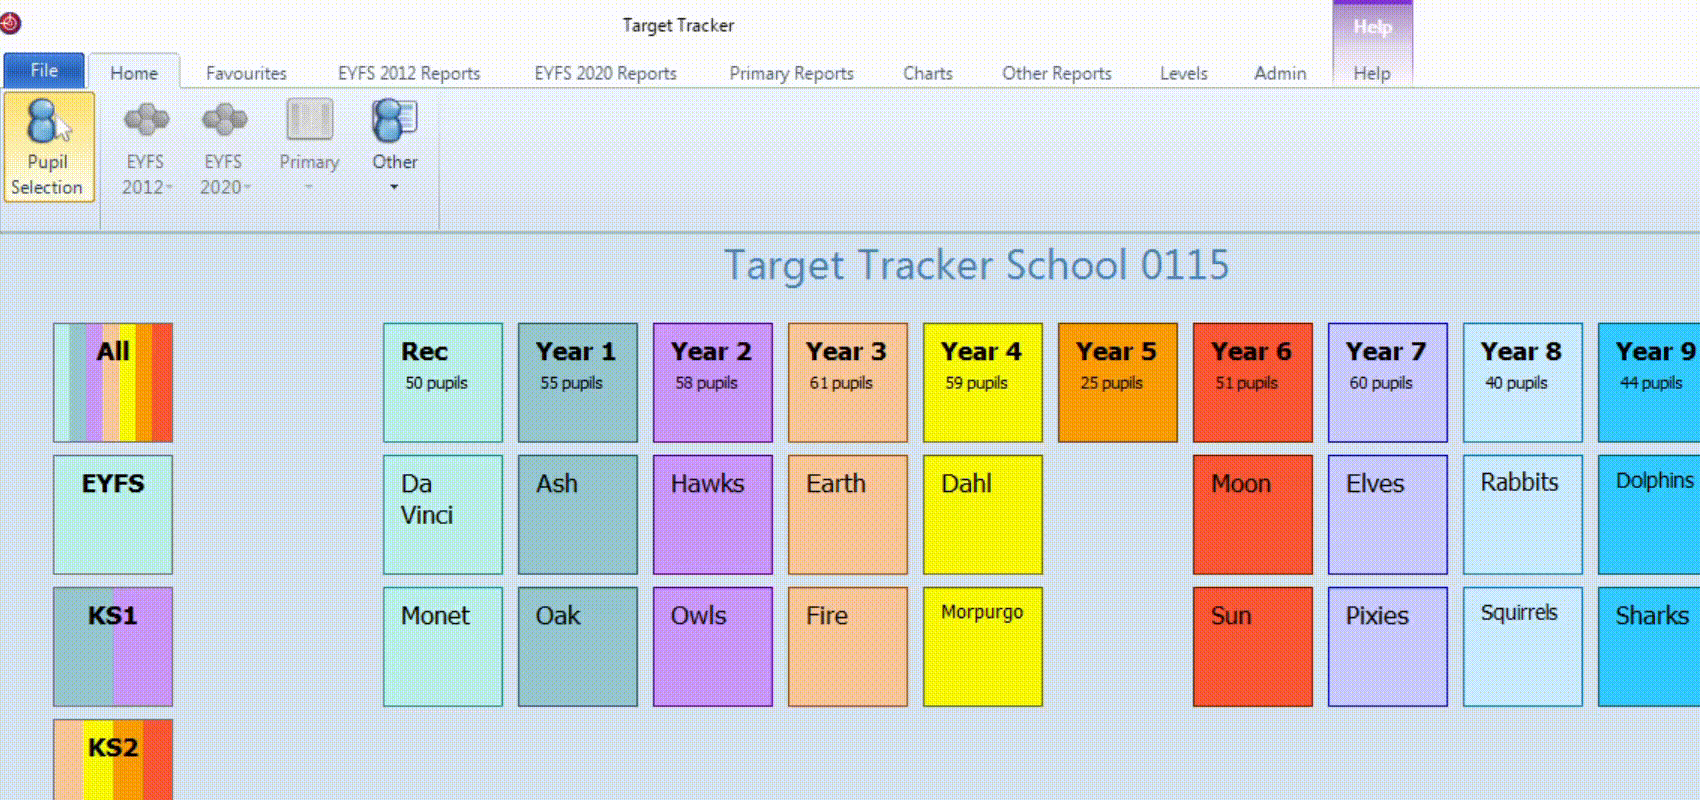
Task: Open the Admin tab
Action: pyautogui.click(x=1280, y=73)
